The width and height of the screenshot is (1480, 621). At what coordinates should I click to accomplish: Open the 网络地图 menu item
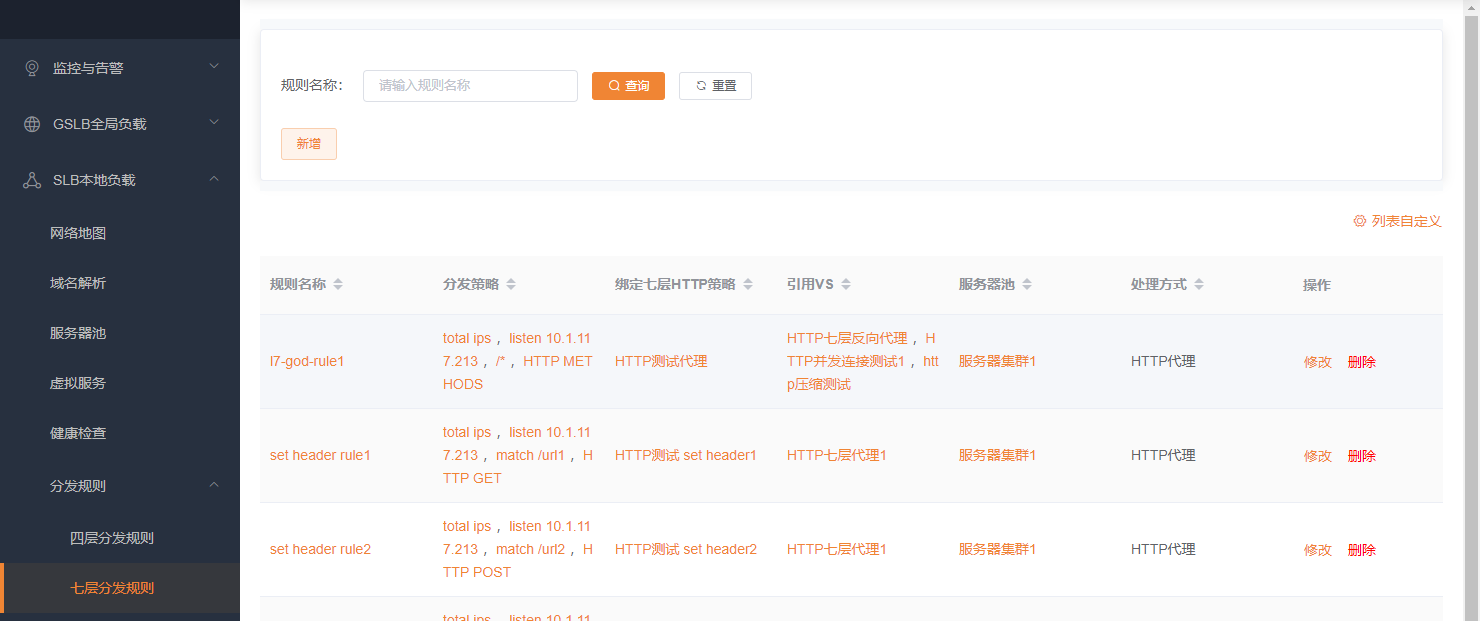[120, 233]
